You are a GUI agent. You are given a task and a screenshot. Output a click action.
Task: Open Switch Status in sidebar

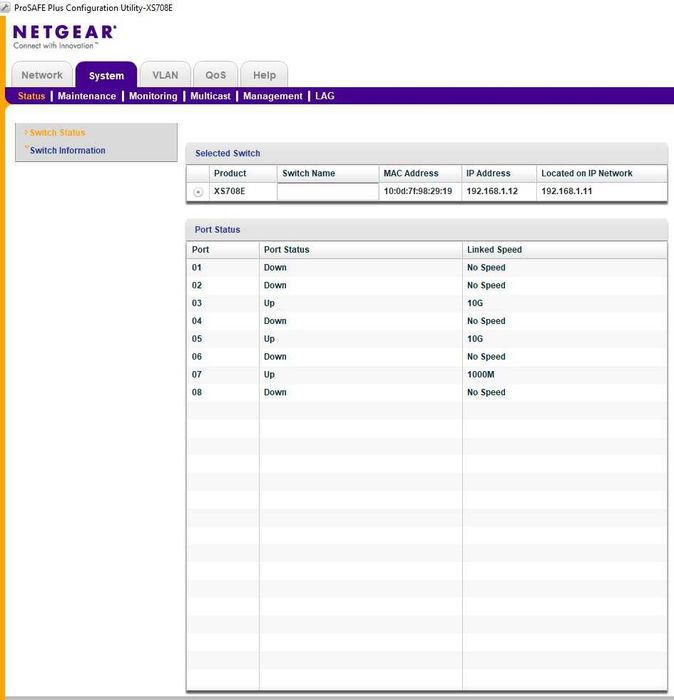point(57,133)
